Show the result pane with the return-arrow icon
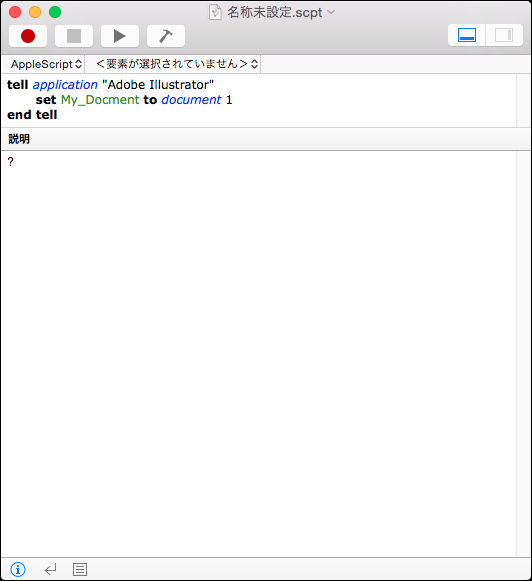532x581 pixels. tap(50, 569)
